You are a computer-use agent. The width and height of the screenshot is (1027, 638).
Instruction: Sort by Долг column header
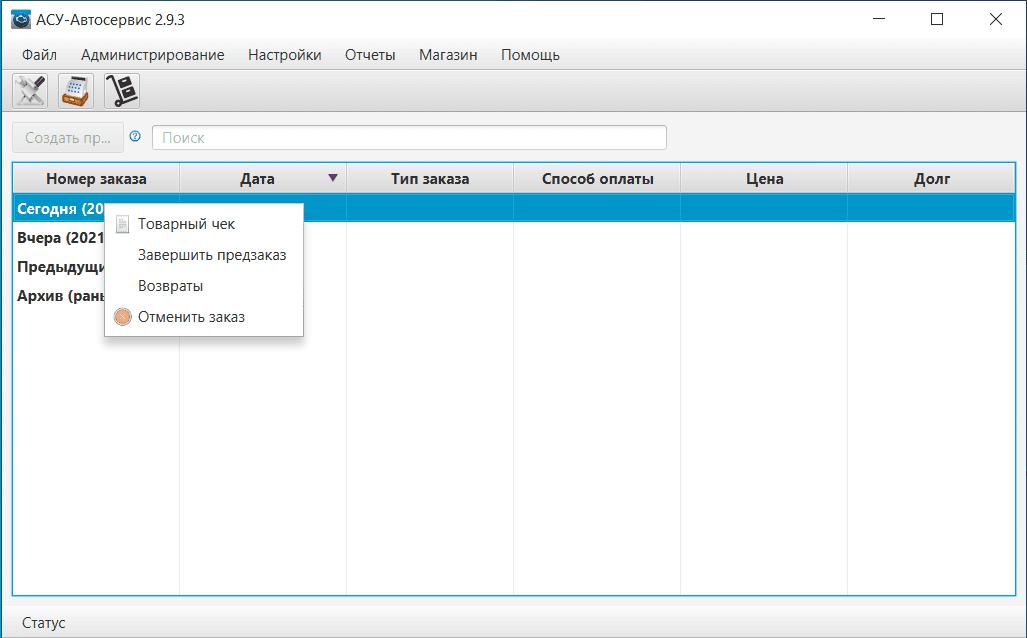click(x=931, y=179)
